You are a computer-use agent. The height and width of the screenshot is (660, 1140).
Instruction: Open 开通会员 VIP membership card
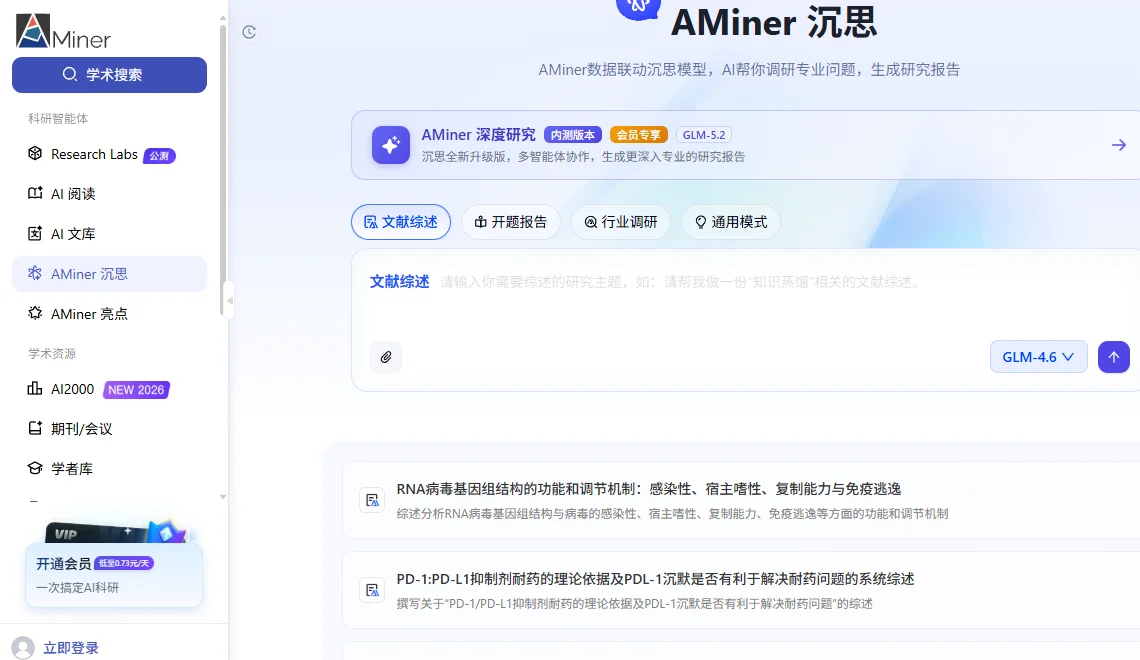(x=113, y=574)
